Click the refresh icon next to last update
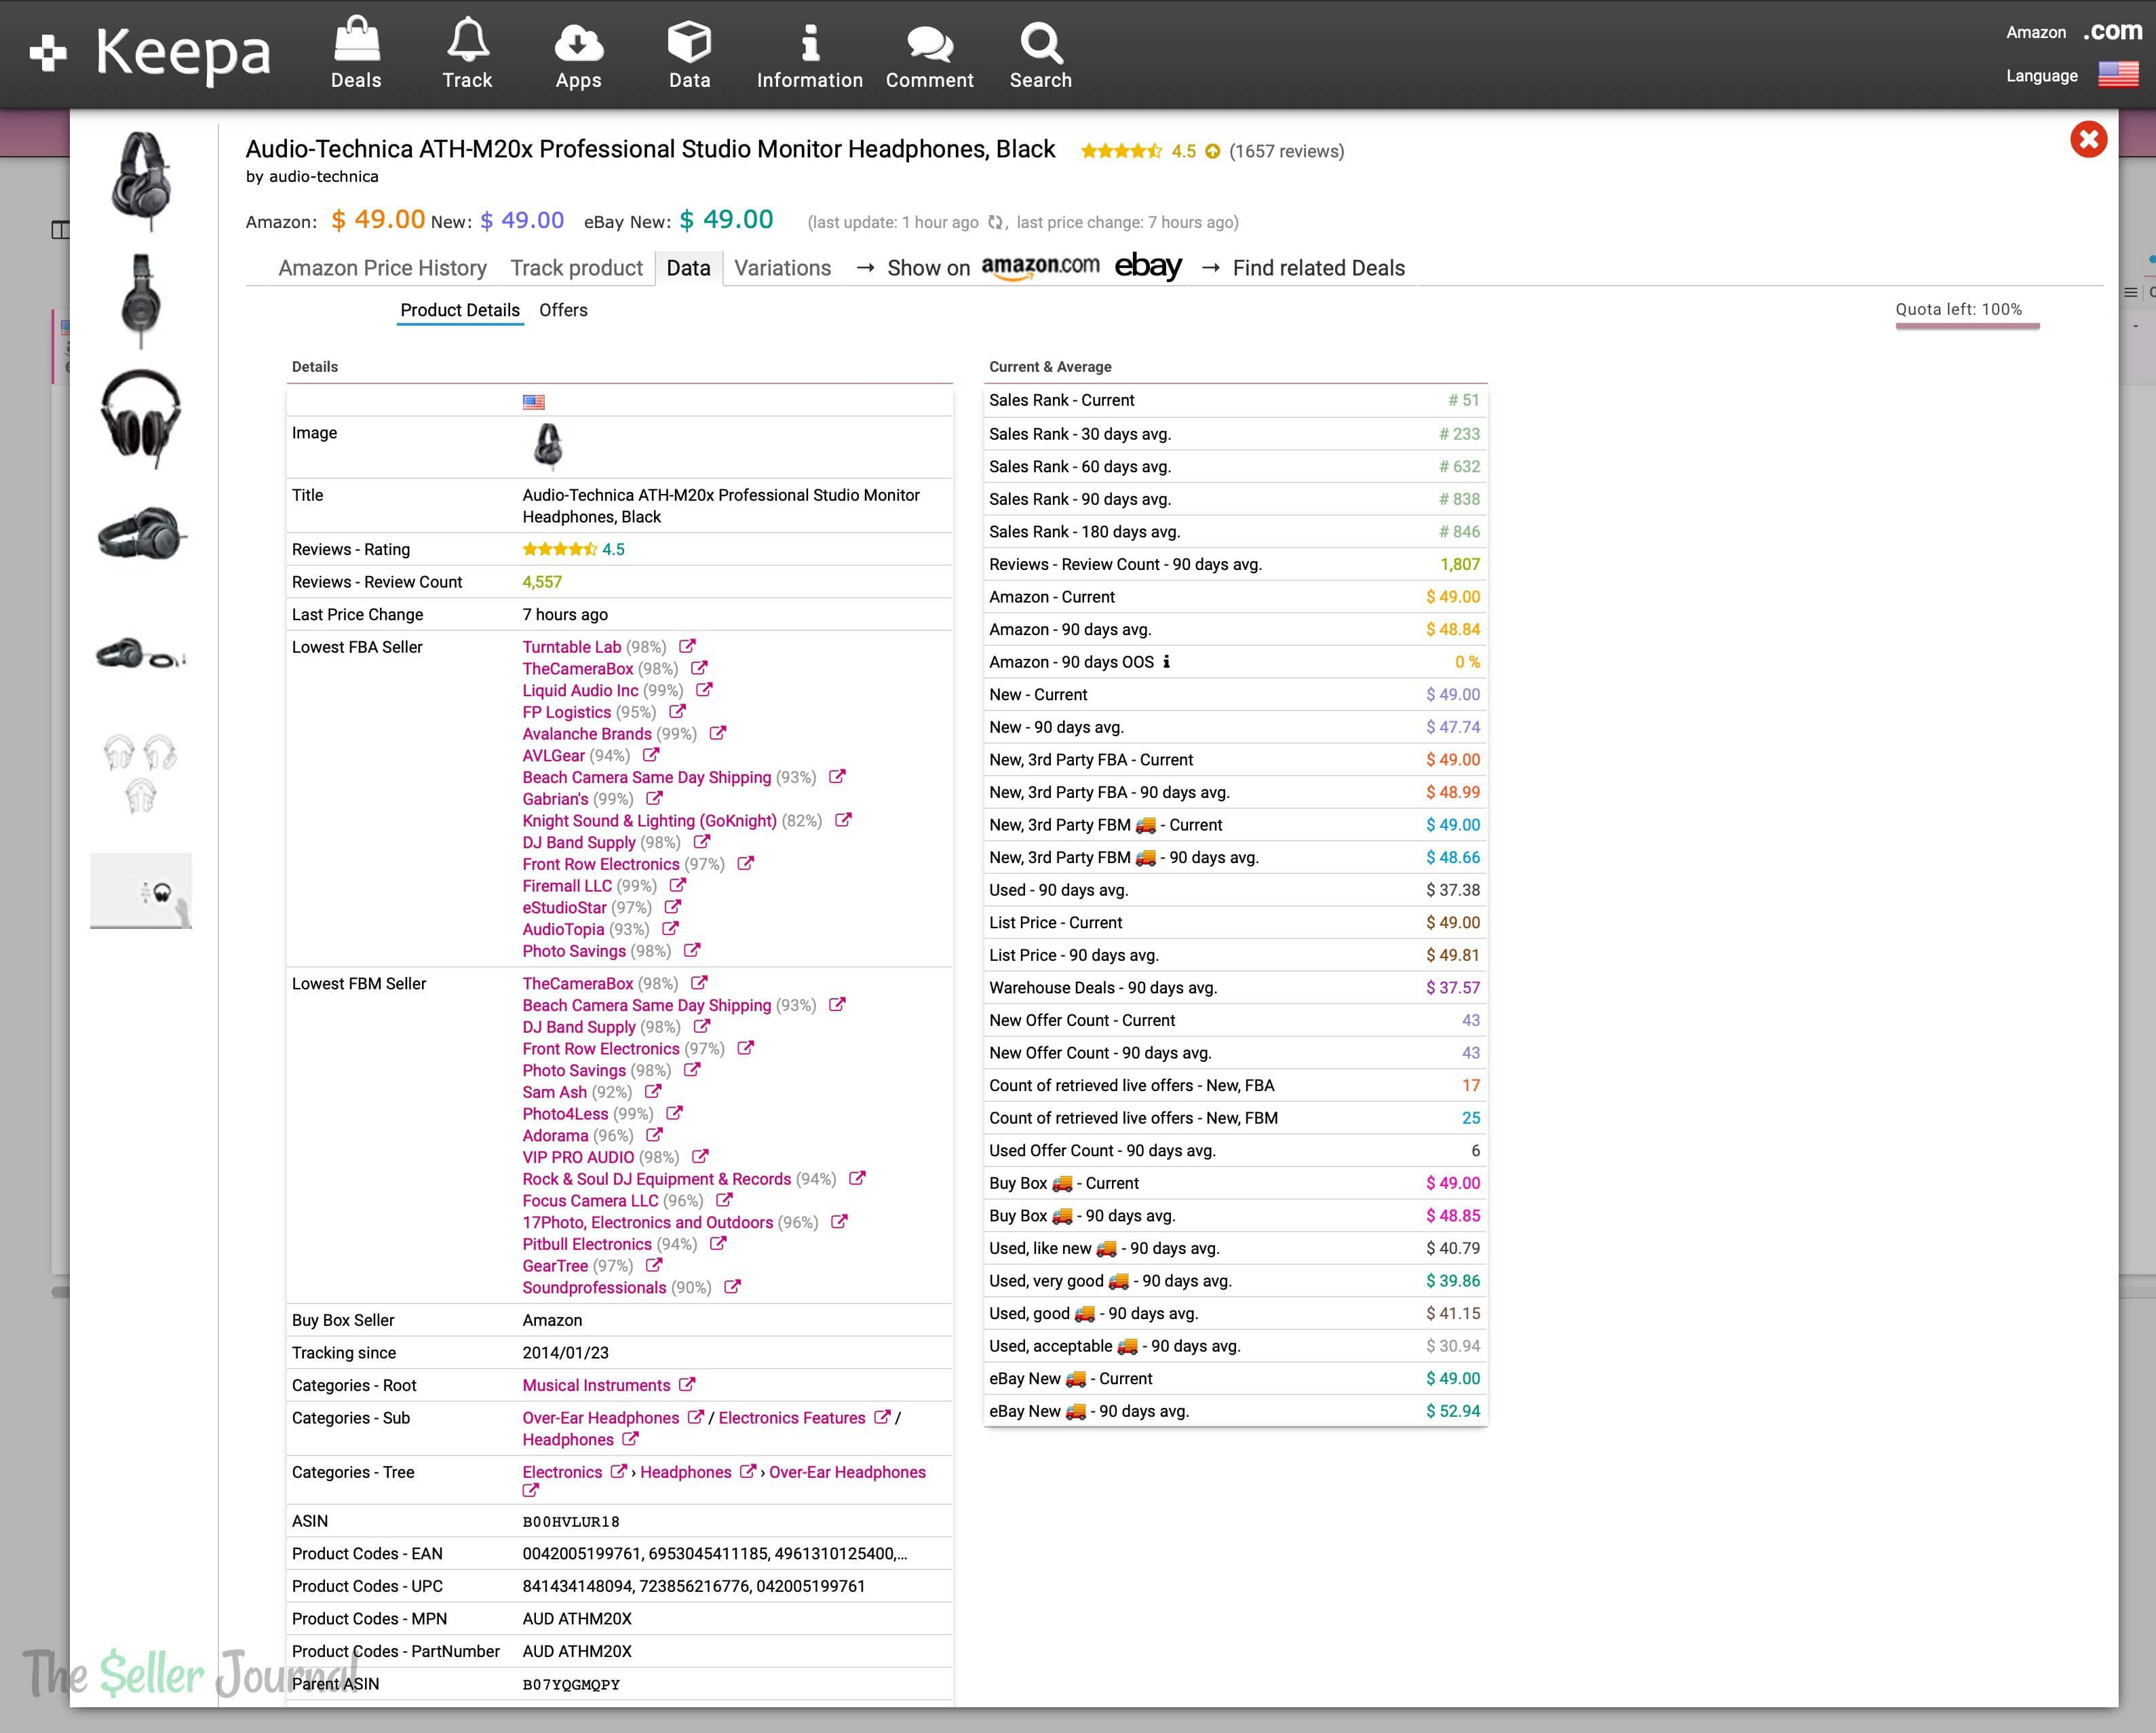 click(x=996, y=222)
